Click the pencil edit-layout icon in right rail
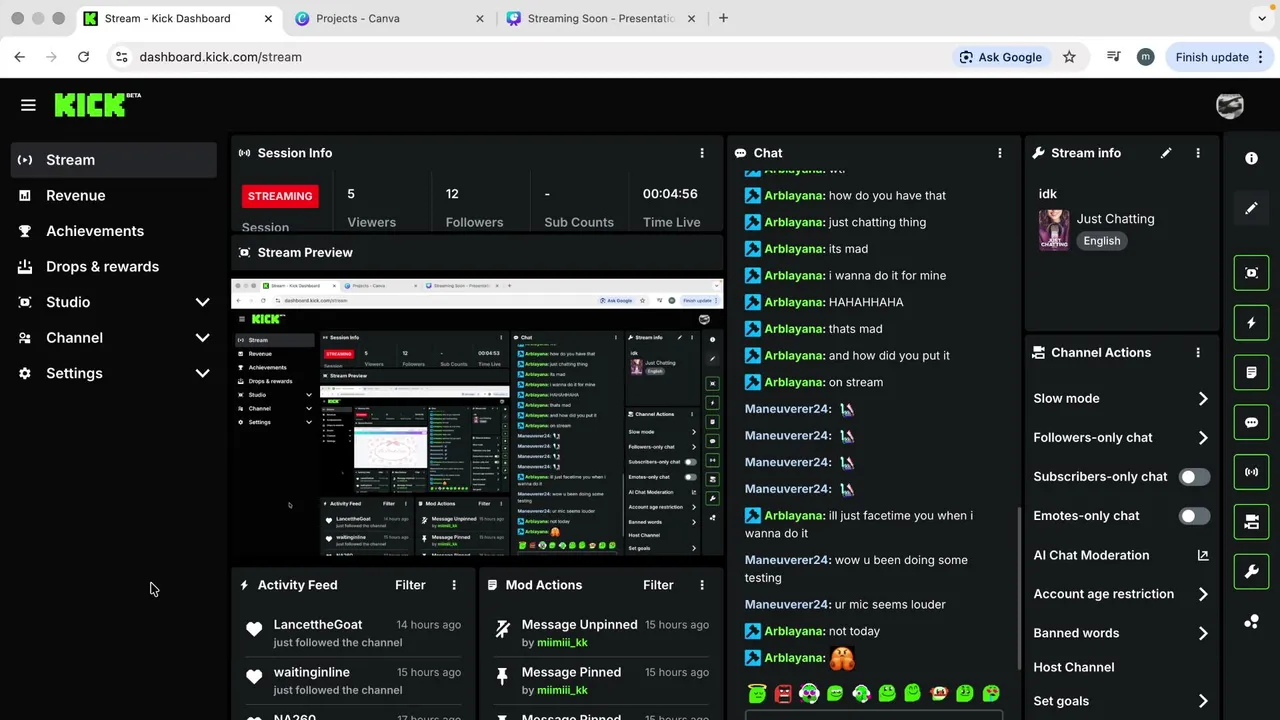This screenshot has height=720, width=1280. (1251, 208)
